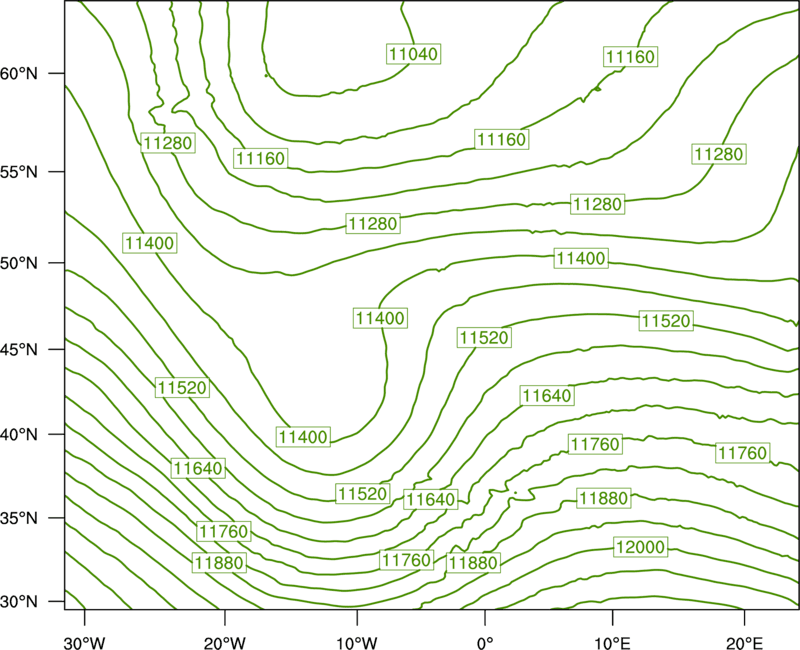Click the 10°E longitude axis label
The height and width of the screenshot is (650, 800).
612,642
